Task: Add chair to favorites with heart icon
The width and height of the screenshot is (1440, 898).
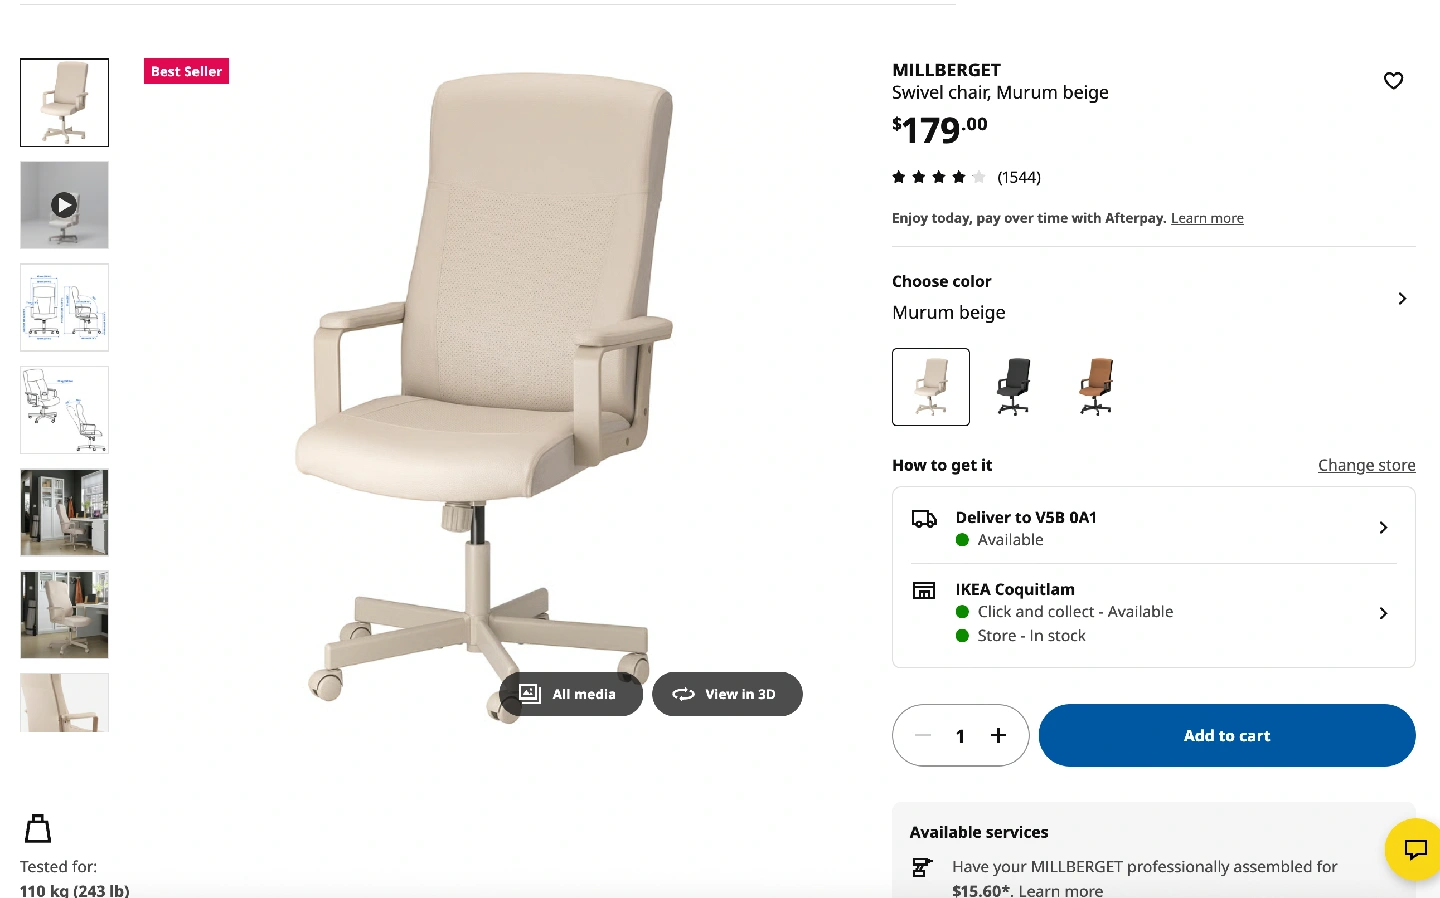Action: tap(1393, 81)
